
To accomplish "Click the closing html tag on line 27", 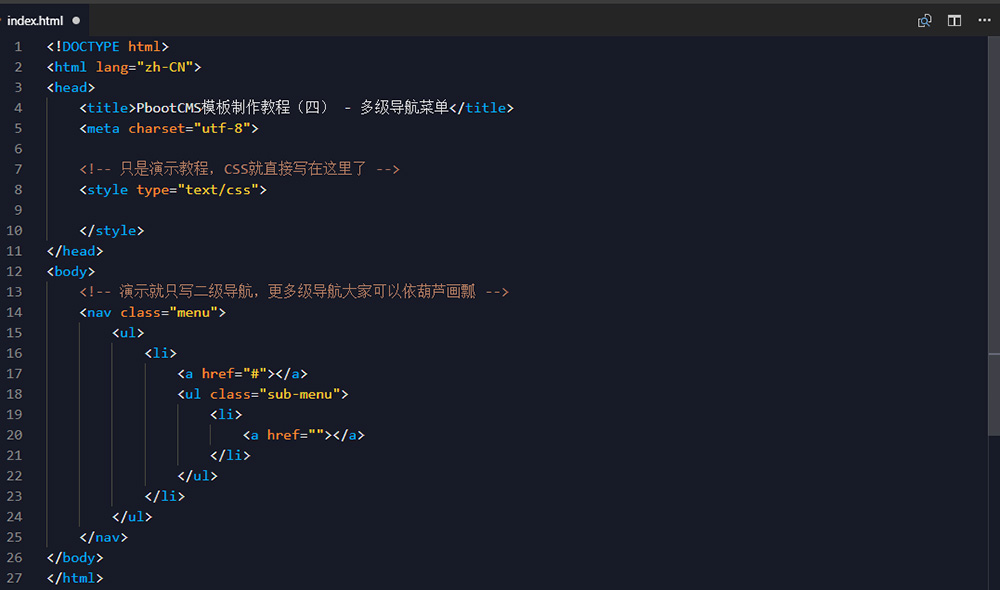I will tap(75, 578).
